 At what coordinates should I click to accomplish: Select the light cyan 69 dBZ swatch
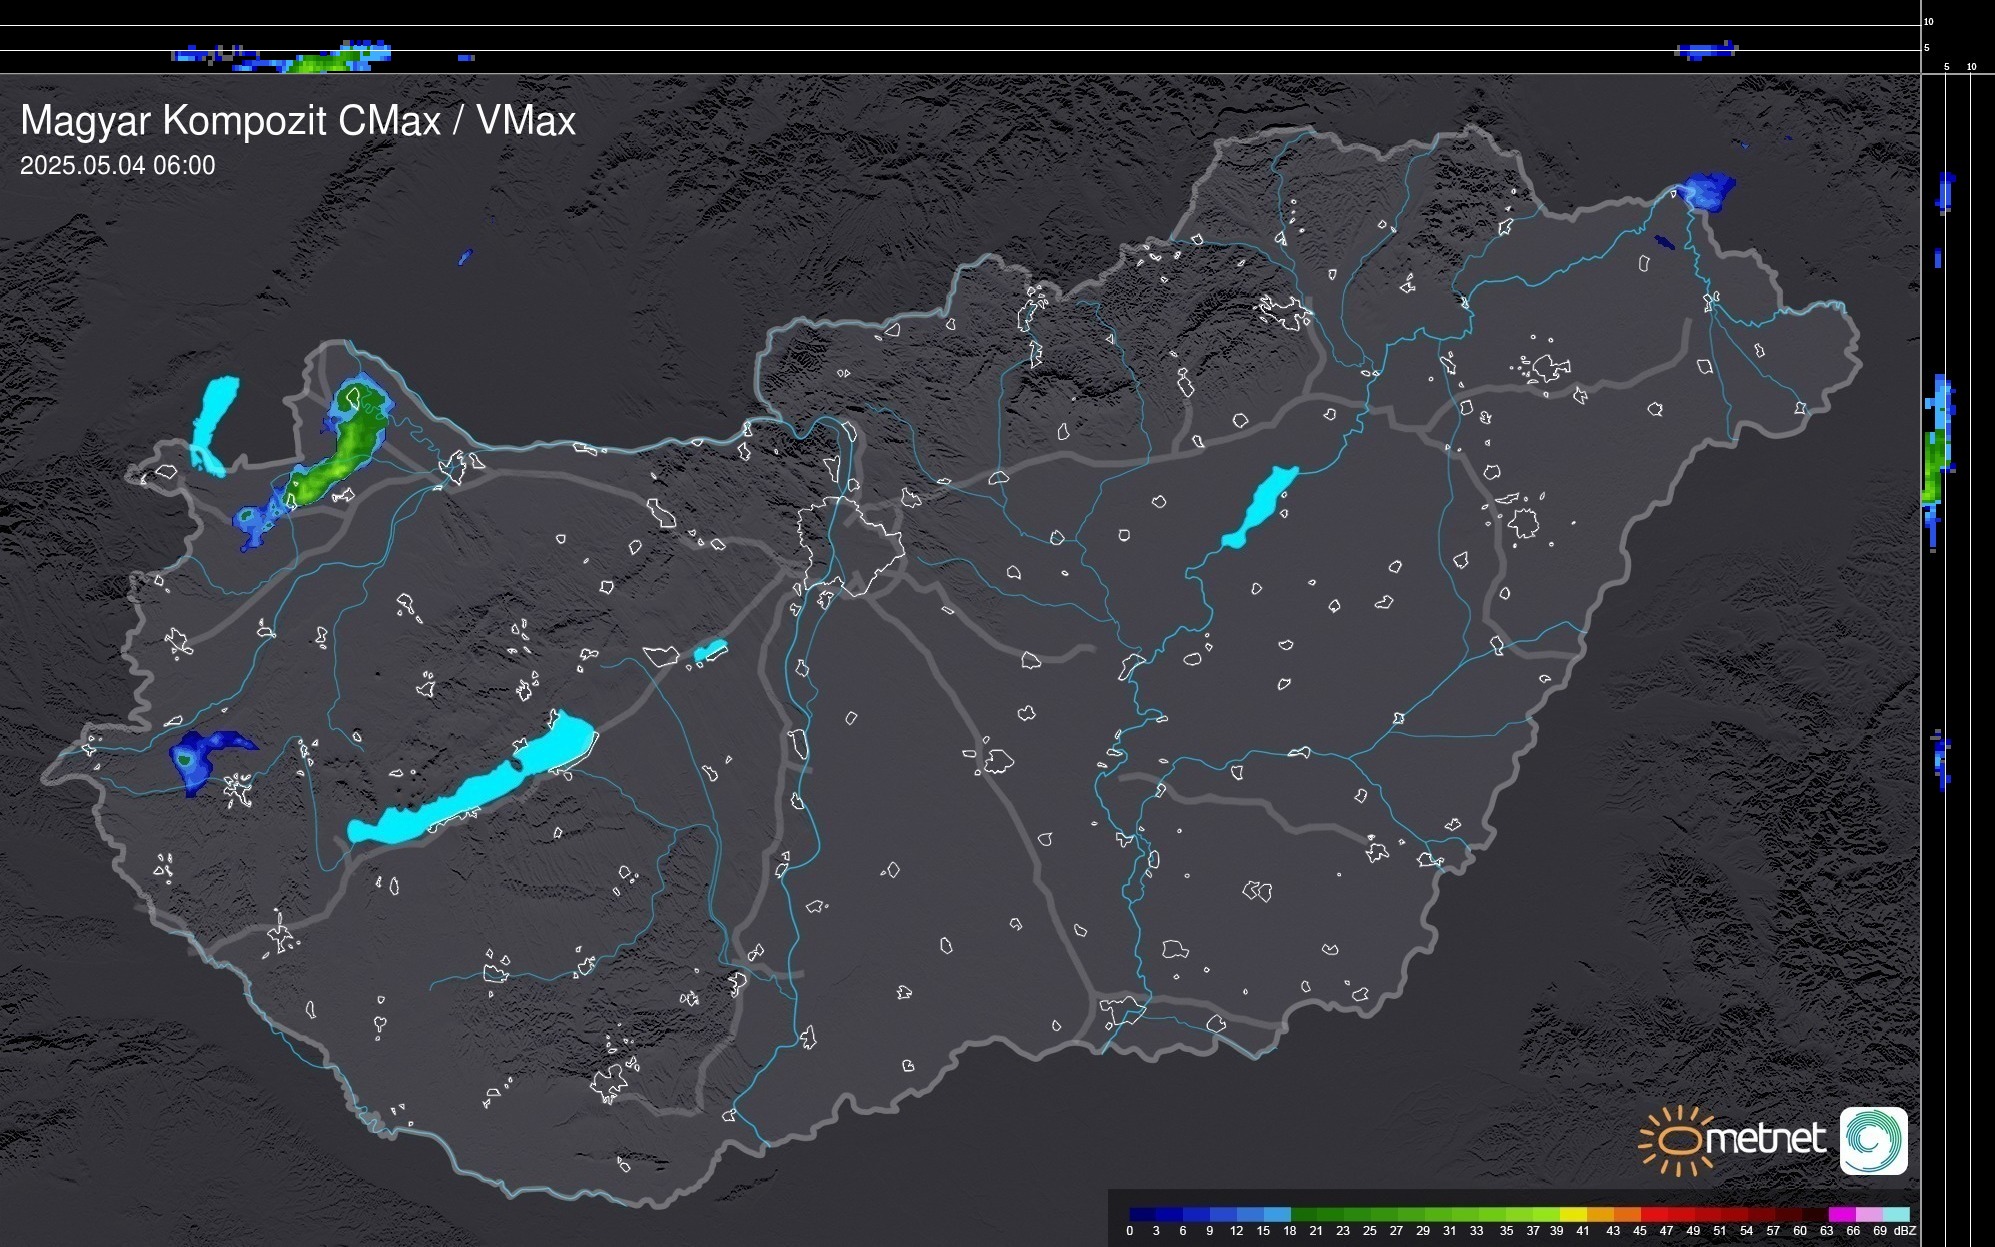(x=1896, y=1214)
